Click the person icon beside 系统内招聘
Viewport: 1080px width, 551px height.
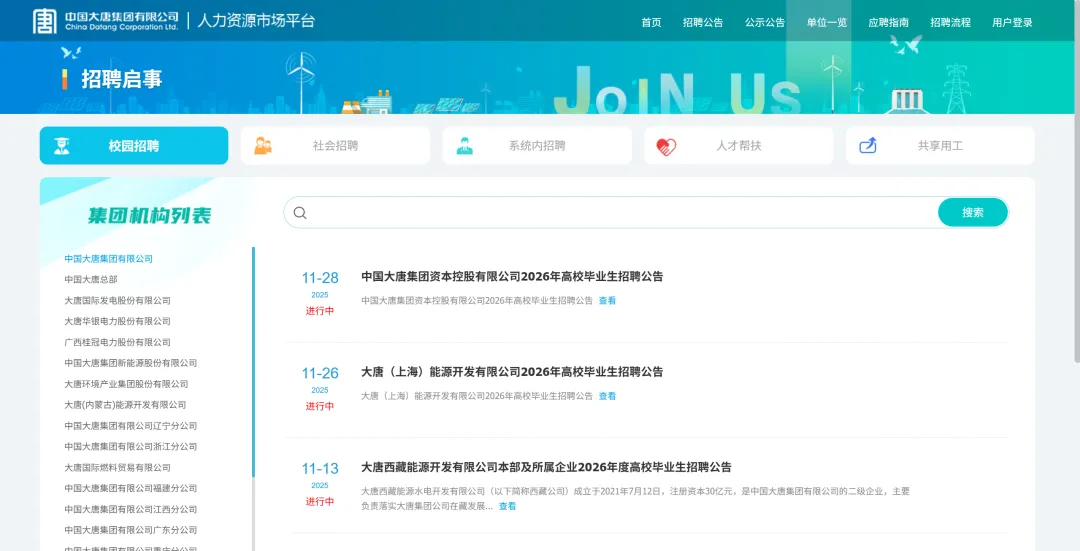(465, 146)
